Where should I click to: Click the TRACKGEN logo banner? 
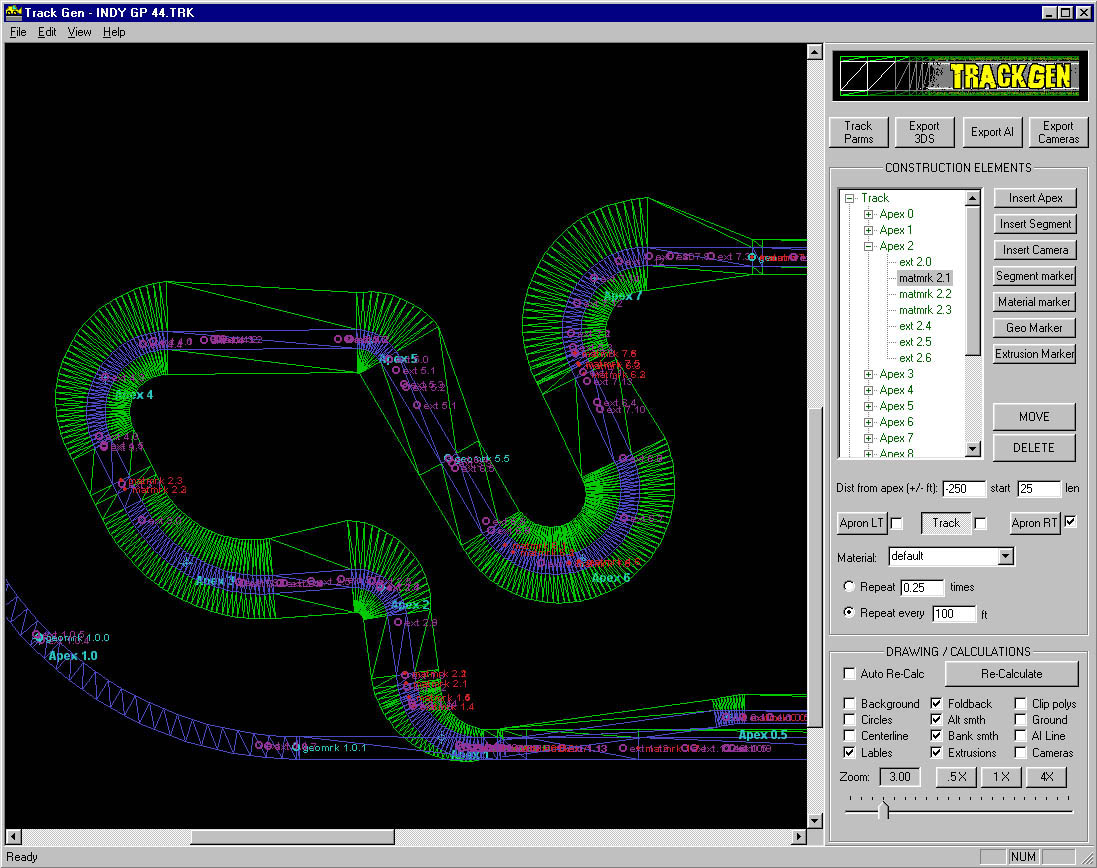(x=960, y=76)
